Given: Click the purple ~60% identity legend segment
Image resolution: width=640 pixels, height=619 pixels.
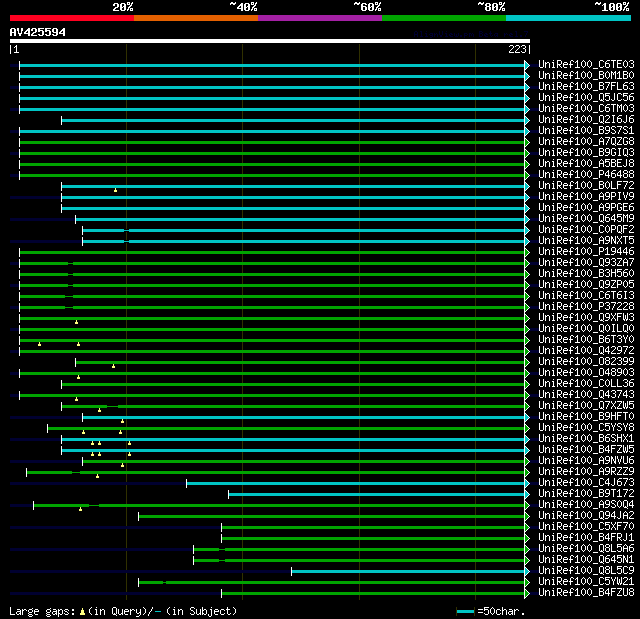Looking at the screenshot, I should pyautogui.click(x=320, y=18).
